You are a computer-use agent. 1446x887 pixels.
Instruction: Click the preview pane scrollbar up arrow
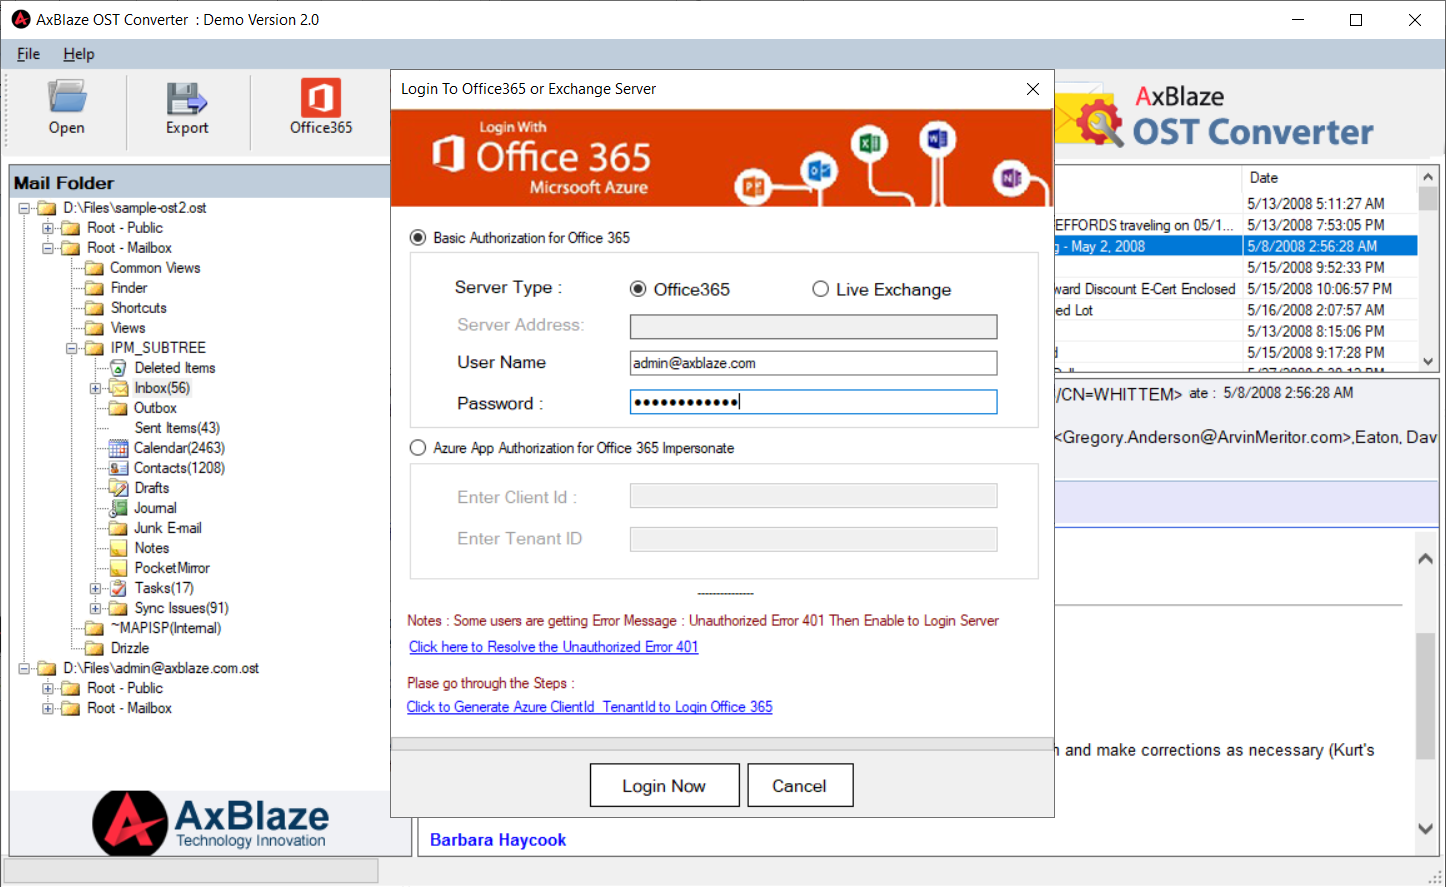1426,559
